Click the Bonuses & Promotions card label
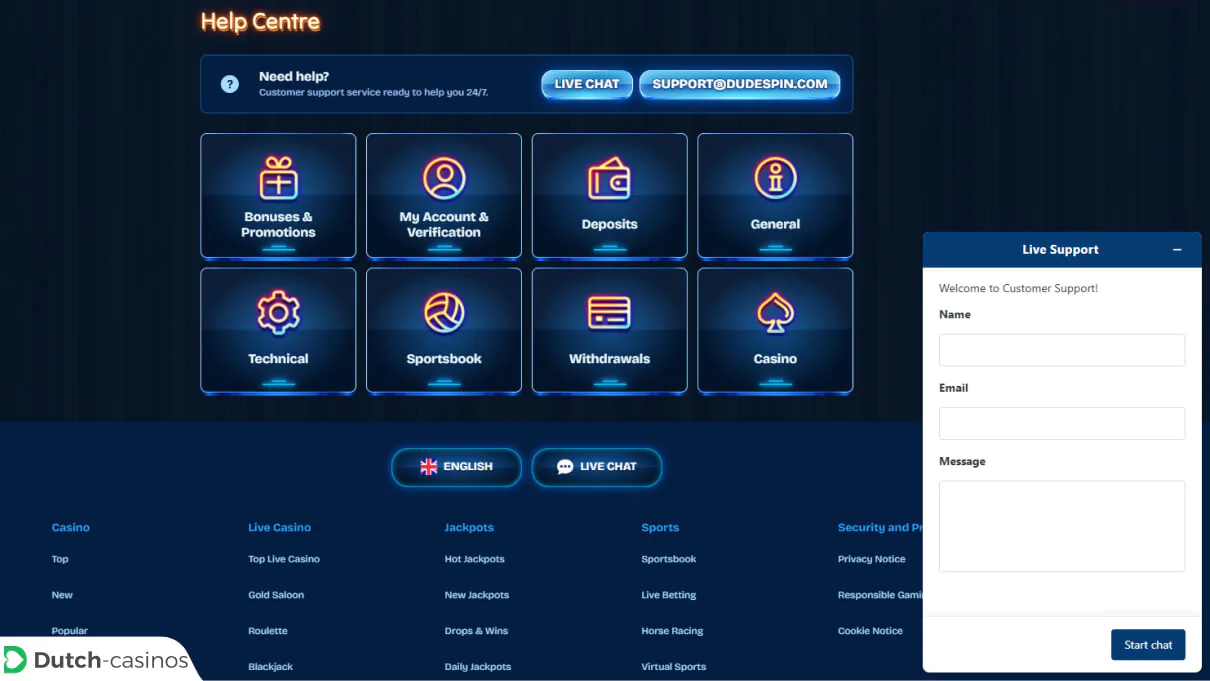 (x=278, y=224)
